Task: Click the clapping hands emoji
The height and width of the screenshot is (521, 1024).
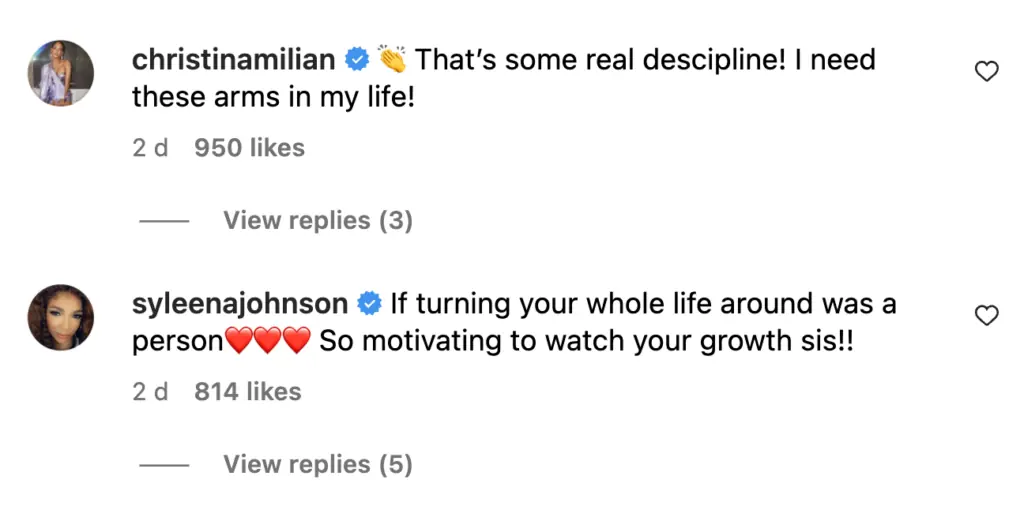Action: tap(393, 60)
